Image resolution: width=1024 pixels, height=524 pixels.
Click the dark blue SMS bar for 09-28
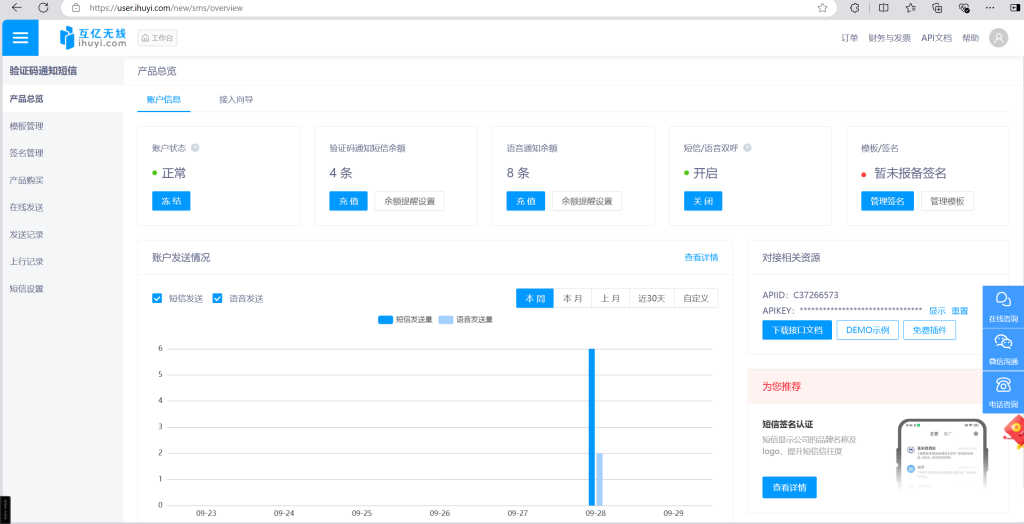coord(592,427)
